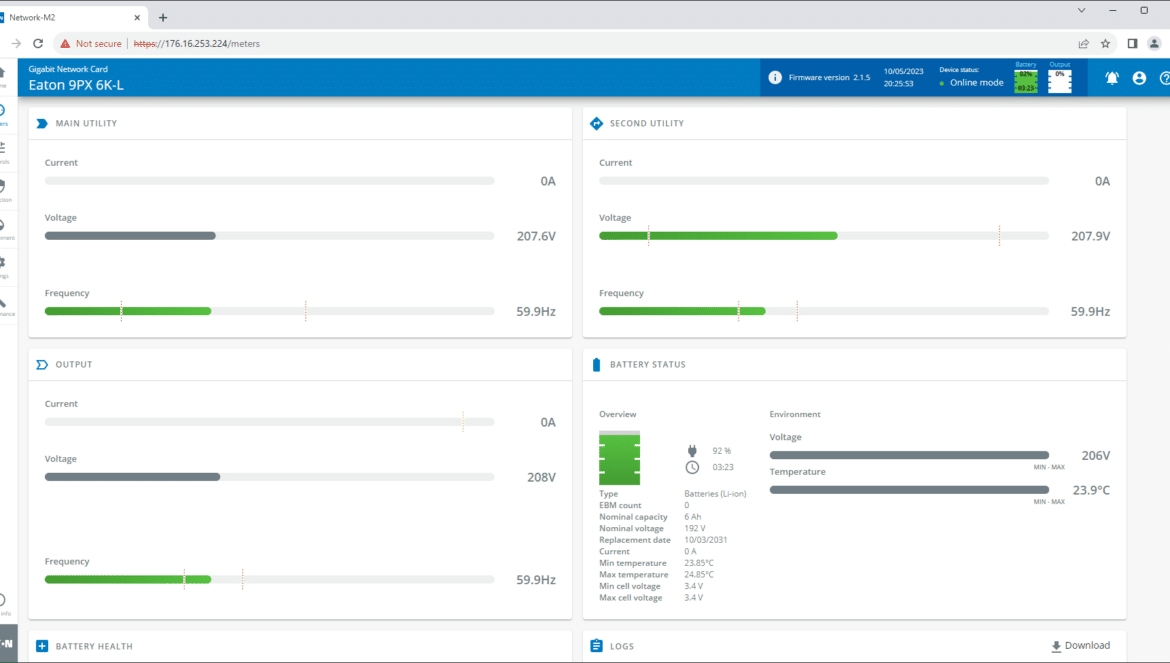
Task: Switch to the Network-M2 browser tab
Action: (71, 17)
